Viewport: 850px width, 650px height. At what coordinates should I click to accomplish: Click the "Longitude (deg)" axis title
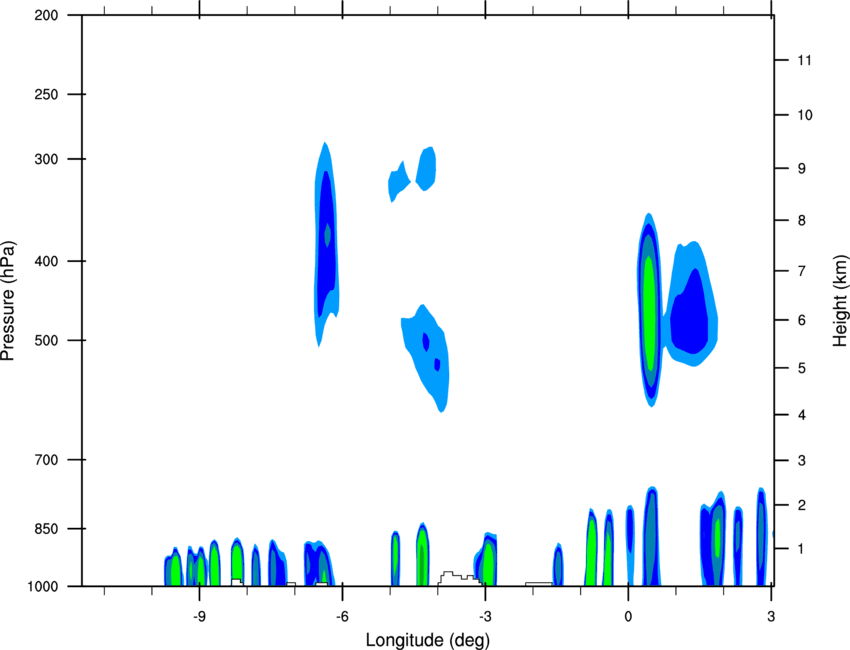[428, 640]
